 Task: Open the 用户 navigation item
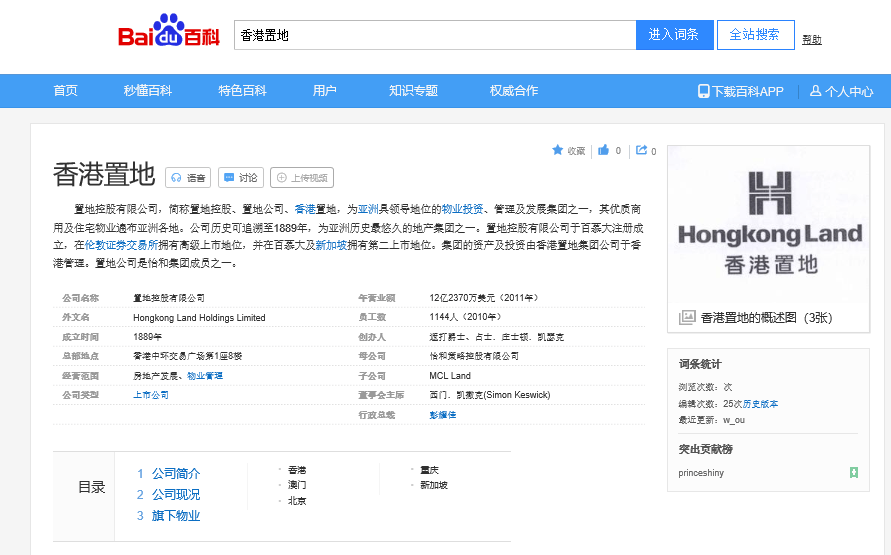(324, 91)
